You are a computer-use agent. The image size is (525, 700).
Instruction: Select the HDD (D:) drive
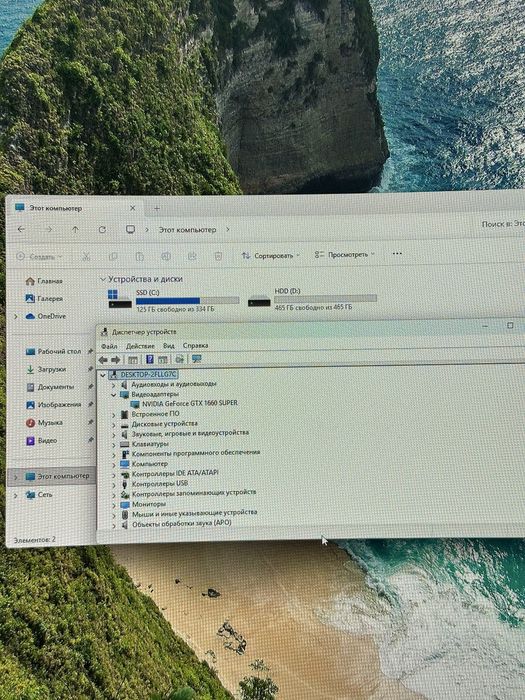tap(312, 299)
